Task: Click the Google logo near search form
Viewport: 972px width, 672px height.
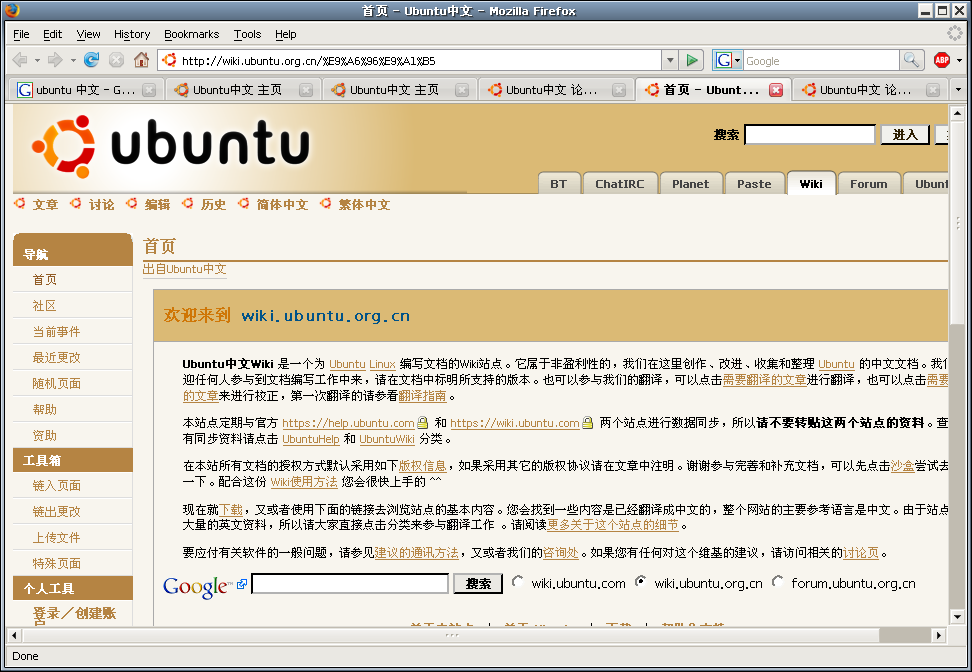Action: pyautogui.click(x=197, y=586)
